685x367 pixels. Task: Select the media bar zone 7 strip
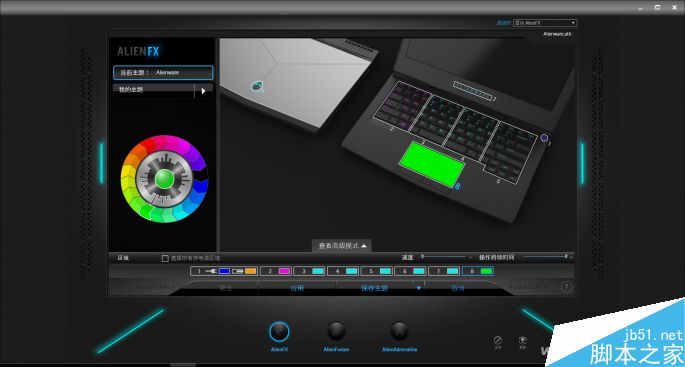pyautogui.click(x=472, y=90)
